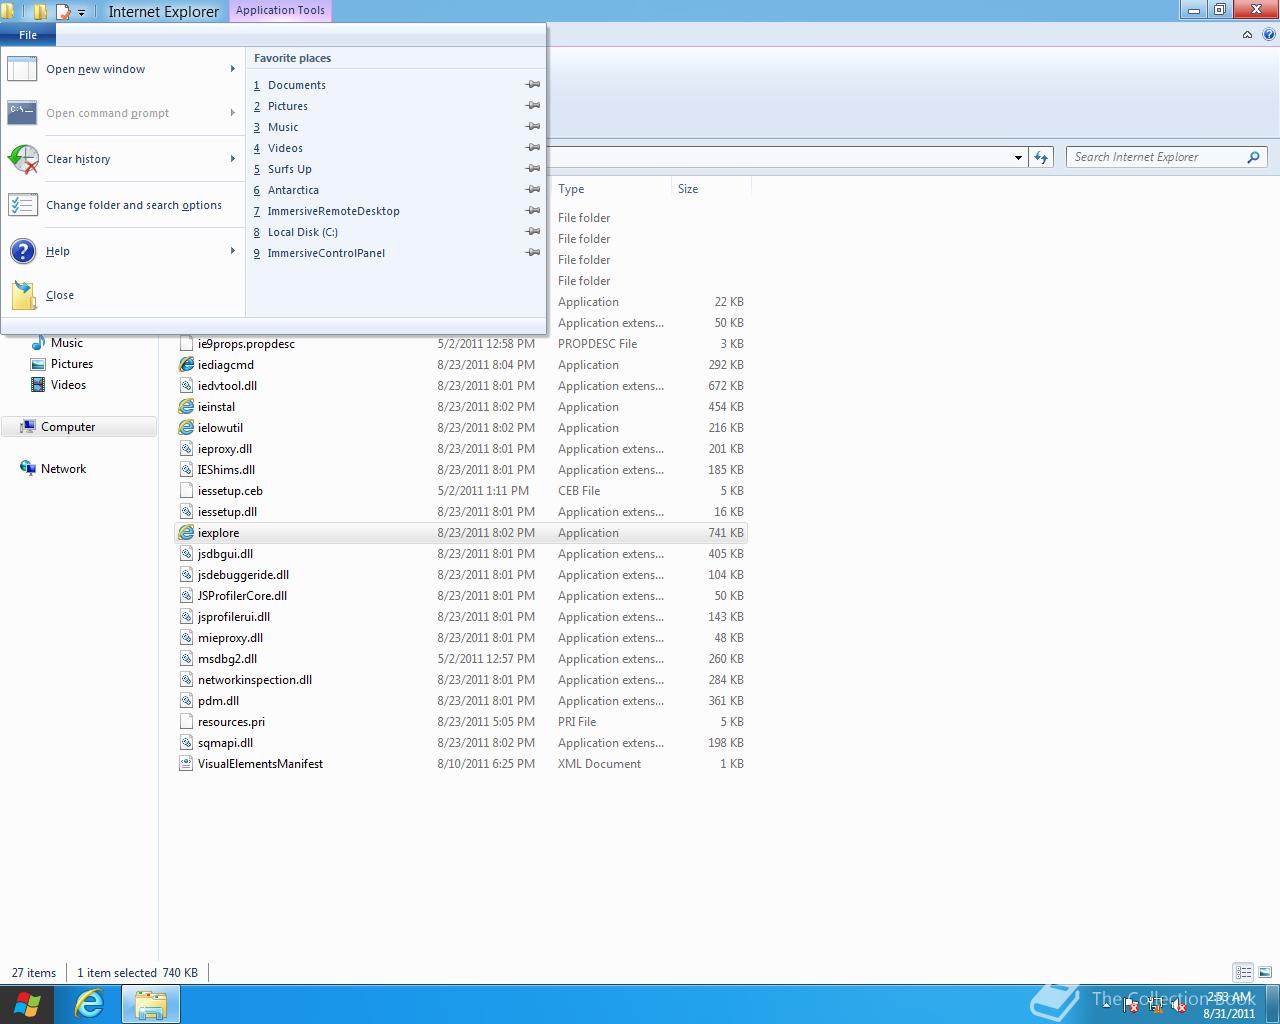Screen dimensions: 1280x1024
Task: Click the Close folder icon in File menu
Action: click(23, 295)
